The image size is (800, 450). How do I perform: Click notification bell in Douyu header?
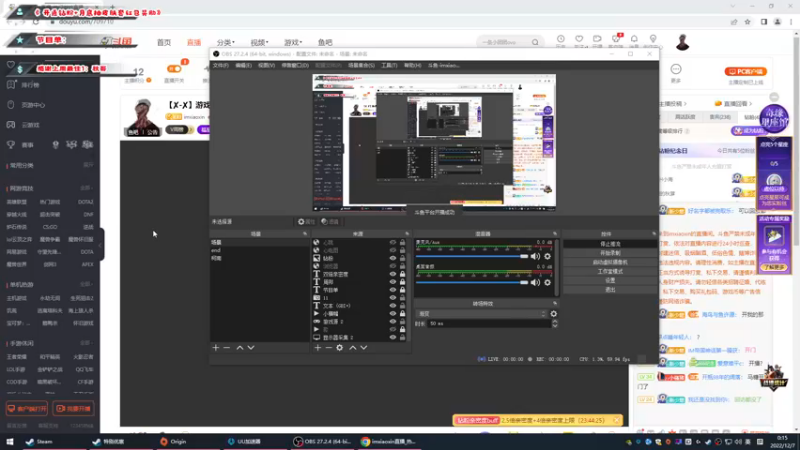(x=634, y=39)
